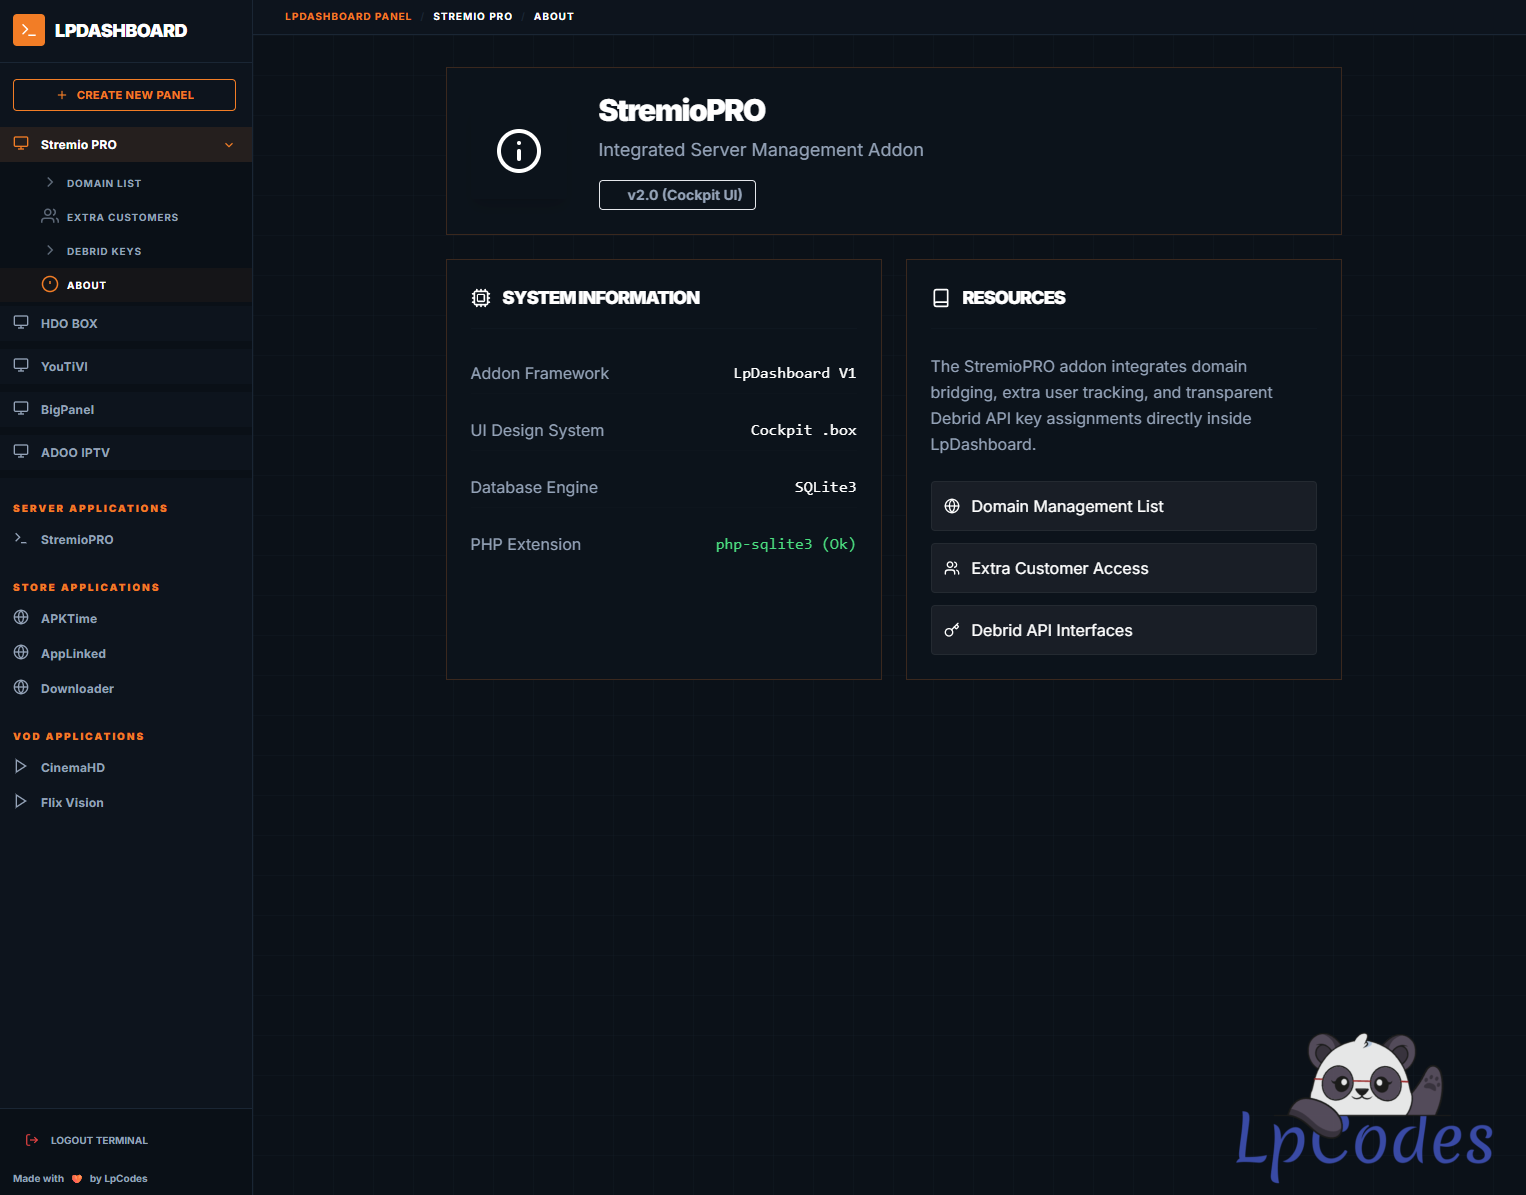The height and width of the screenshot is (1195, 1526).
Task: Click the large info circle icon
Action: click(518, 151)
